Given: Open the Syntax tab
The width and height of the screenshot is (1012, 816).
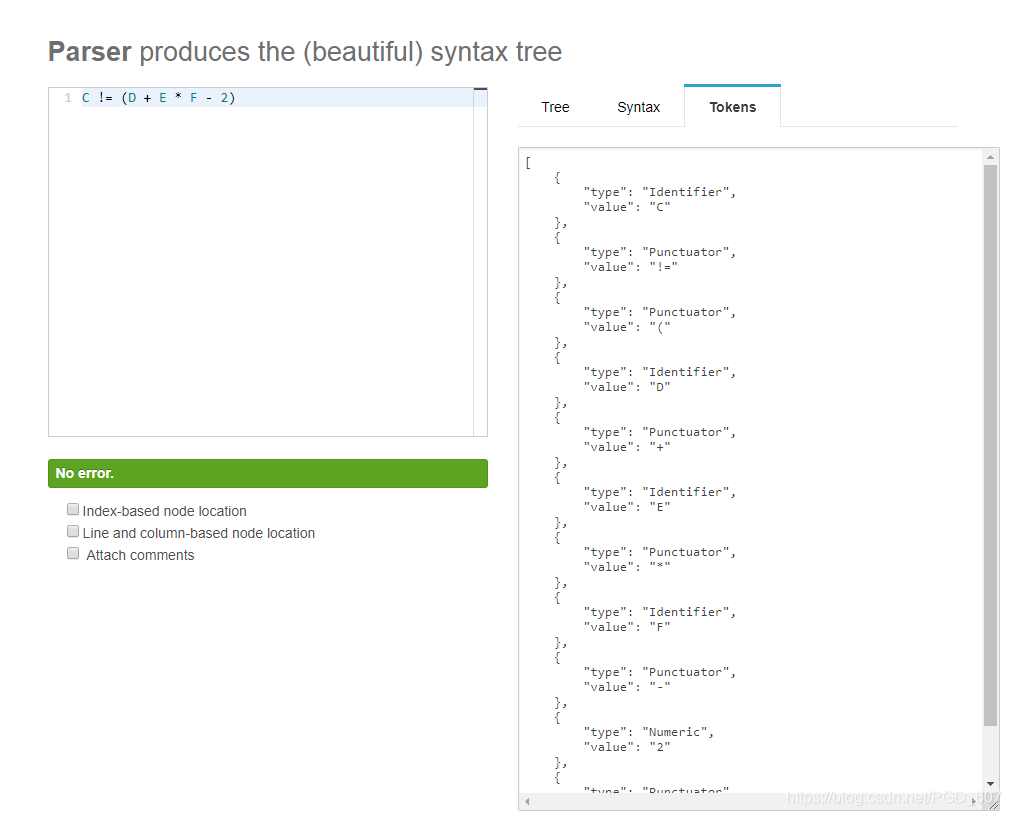Looking at the screenshot, I should (x=638, y=107).
